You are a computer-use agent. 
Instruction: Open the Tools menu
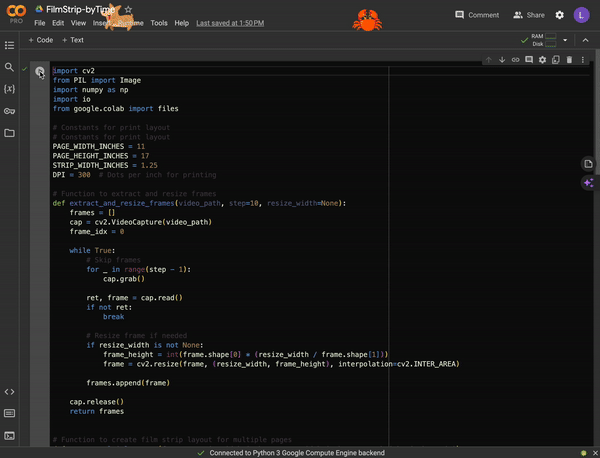[x=159, y=22]
